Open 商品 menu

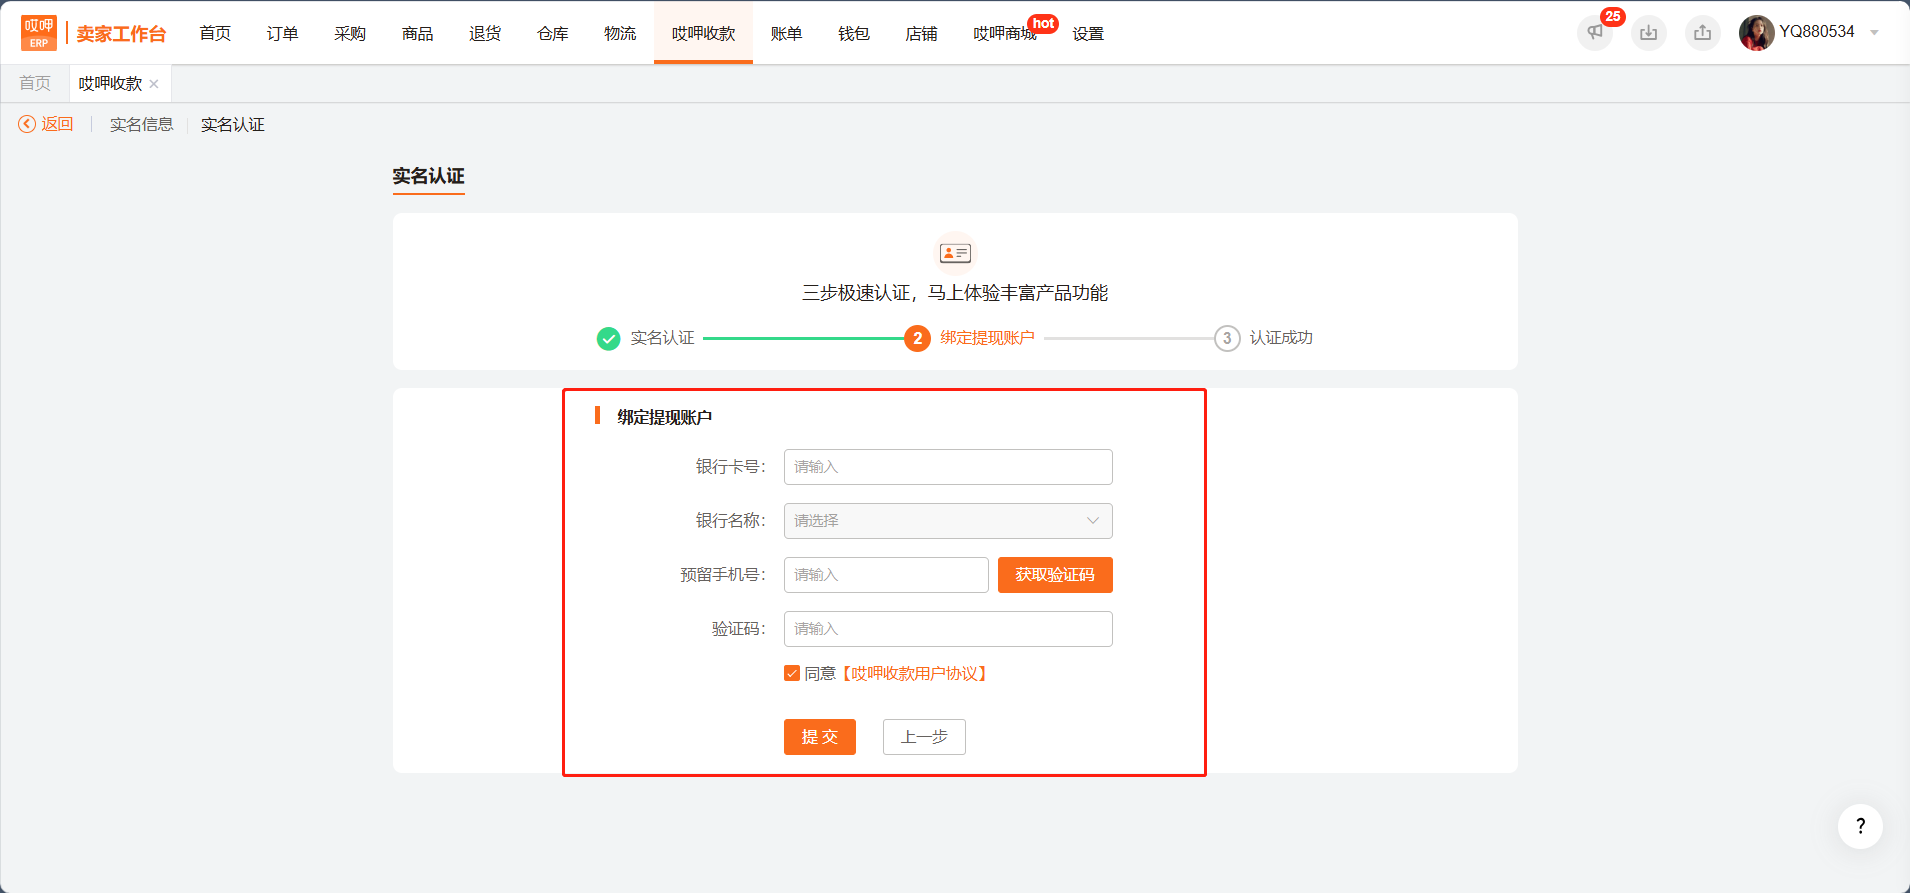418,33
